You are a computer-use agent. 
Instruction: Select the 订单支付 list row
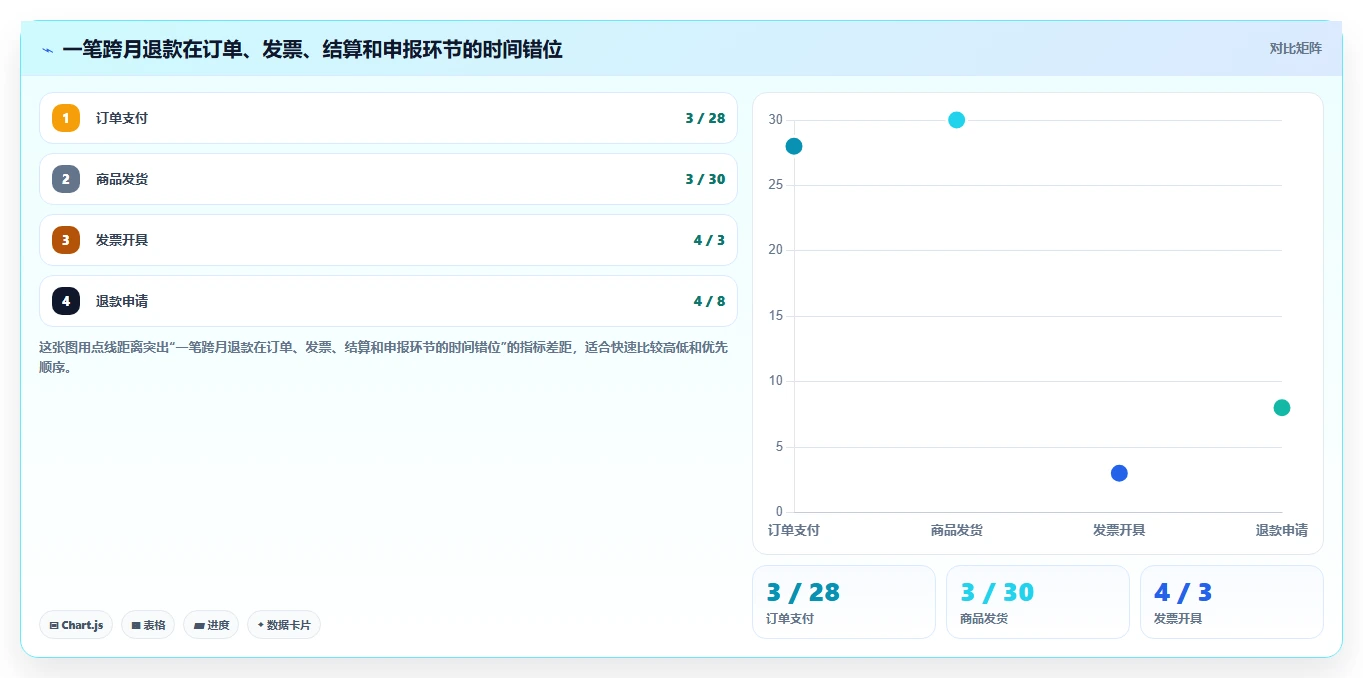pyautogui.click(x=388, y=118)
